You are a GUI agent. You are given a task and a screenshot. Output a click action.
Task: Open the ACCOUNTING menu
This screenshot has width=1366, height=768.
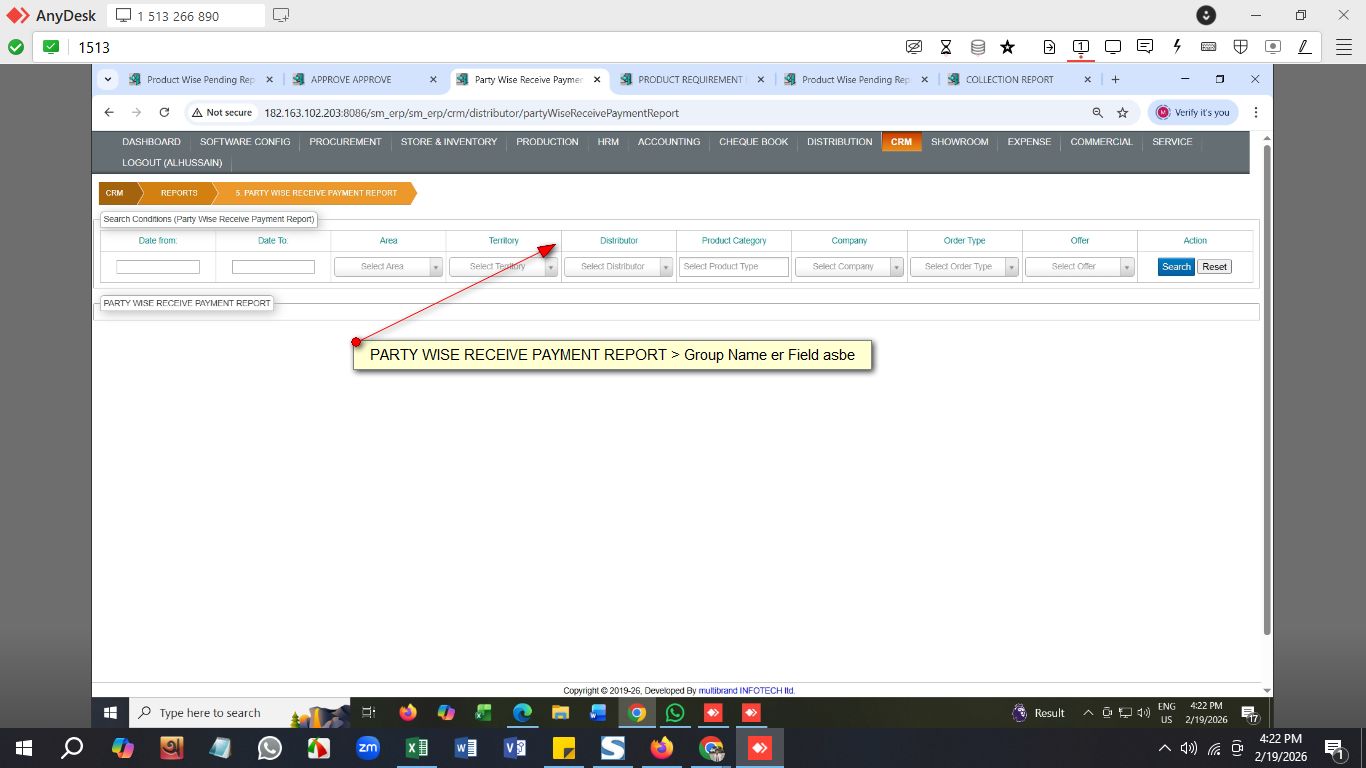pos(669,142)
